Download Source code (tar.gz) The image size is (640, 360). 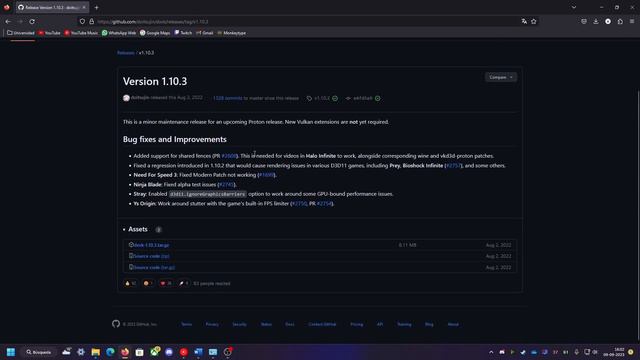pos(154,267)
